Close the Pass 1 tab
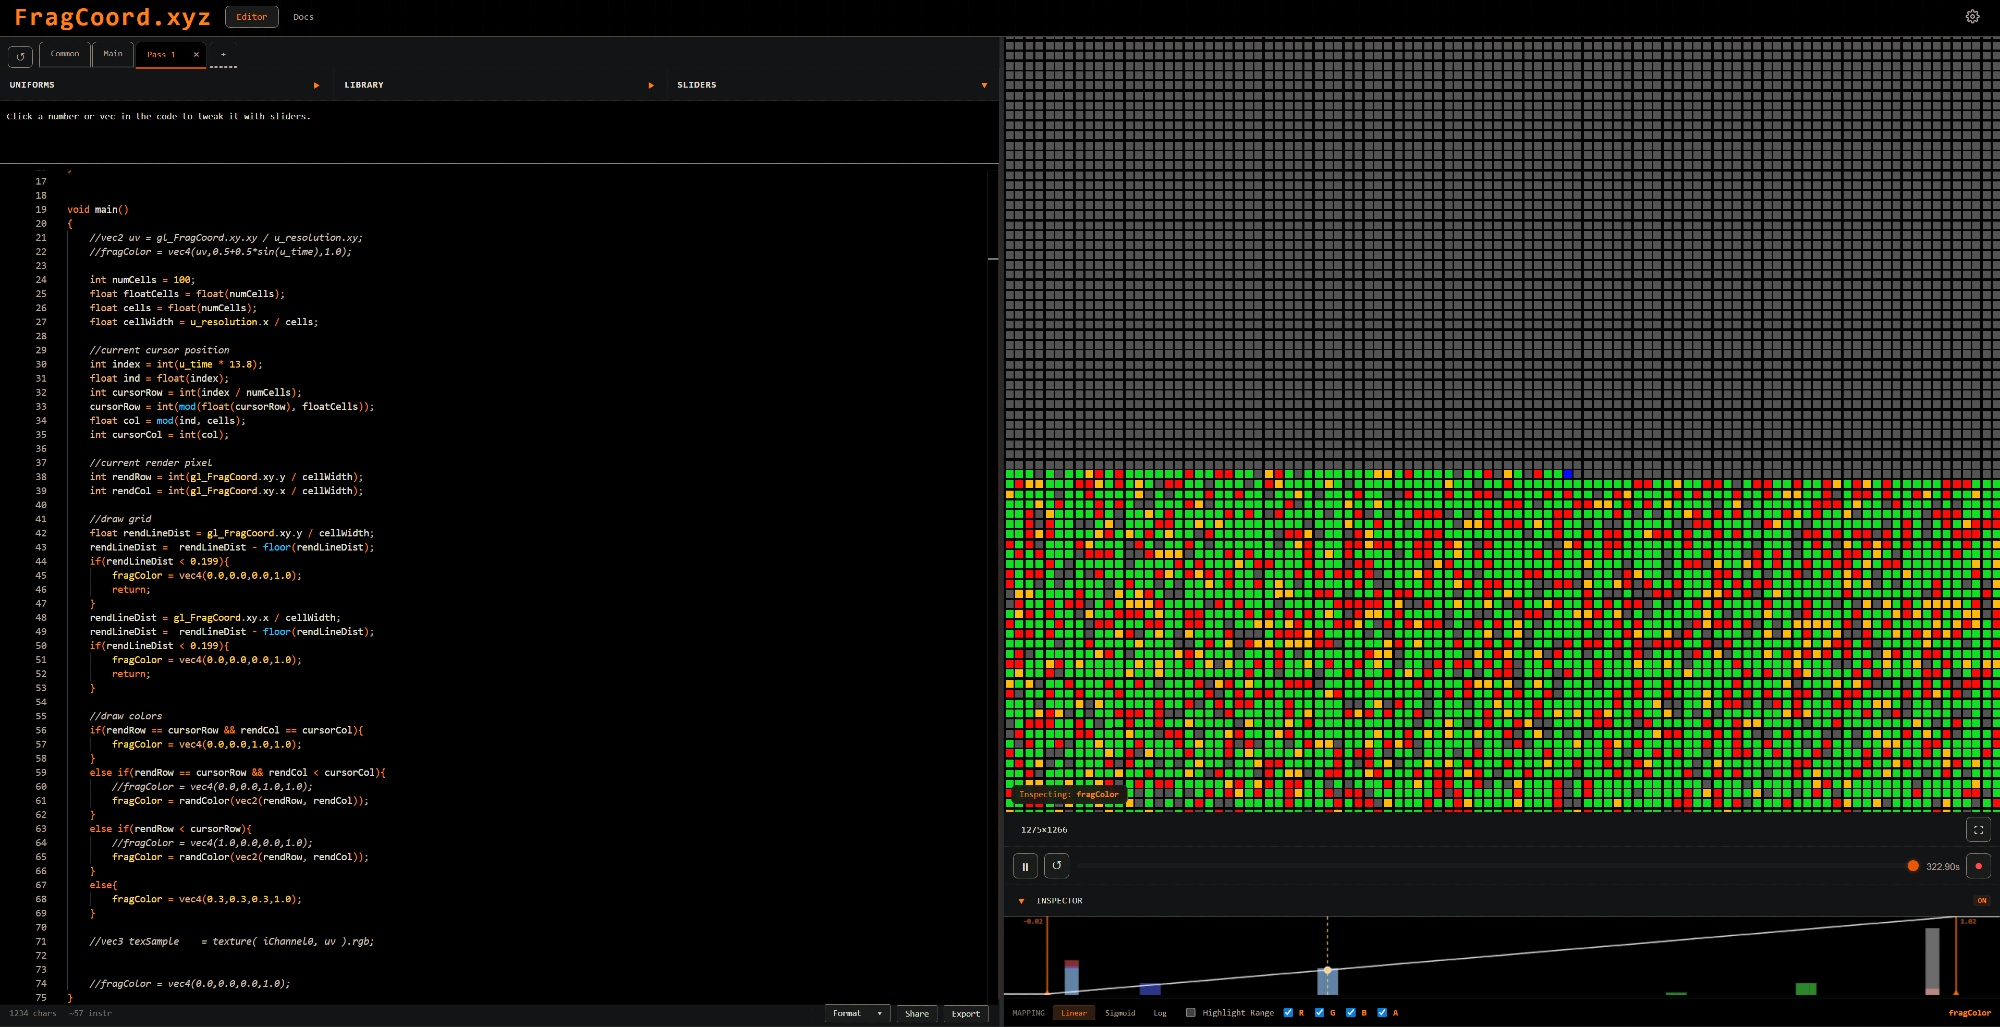2000x1027 pixels. click(x=196, y=55)
